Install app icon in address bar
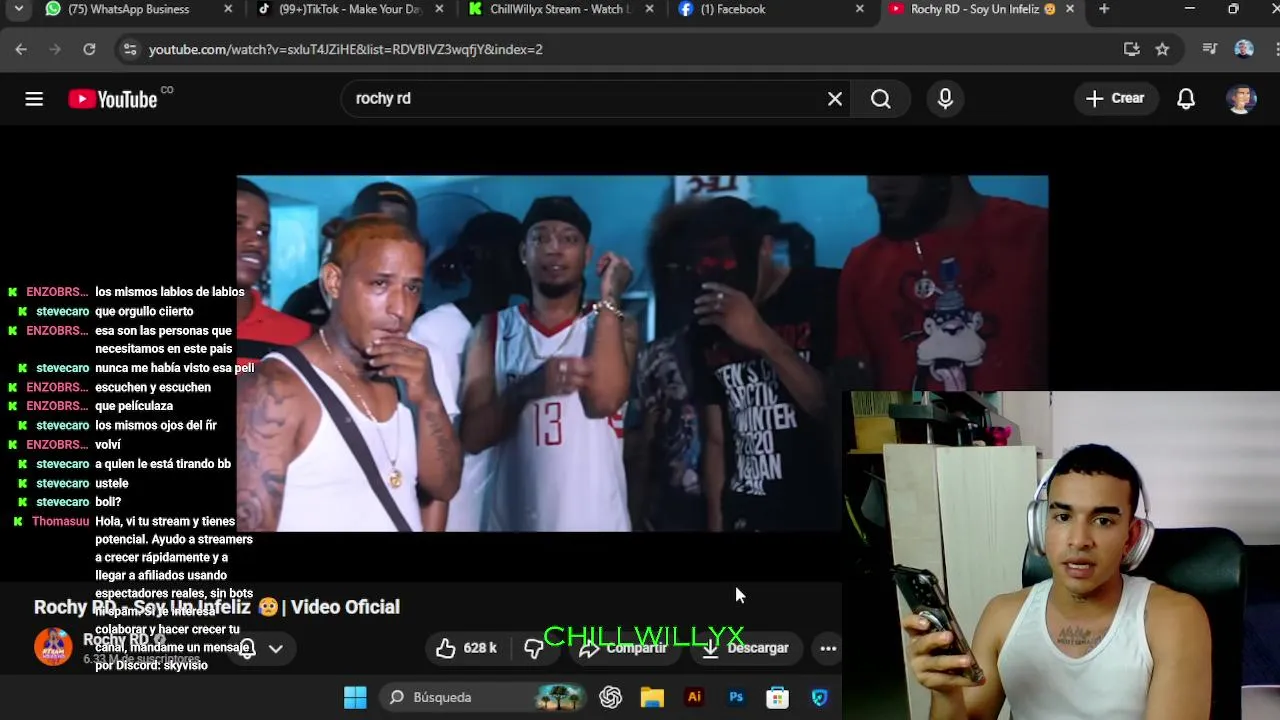The image size is (1280, 720). (1132, 49)
